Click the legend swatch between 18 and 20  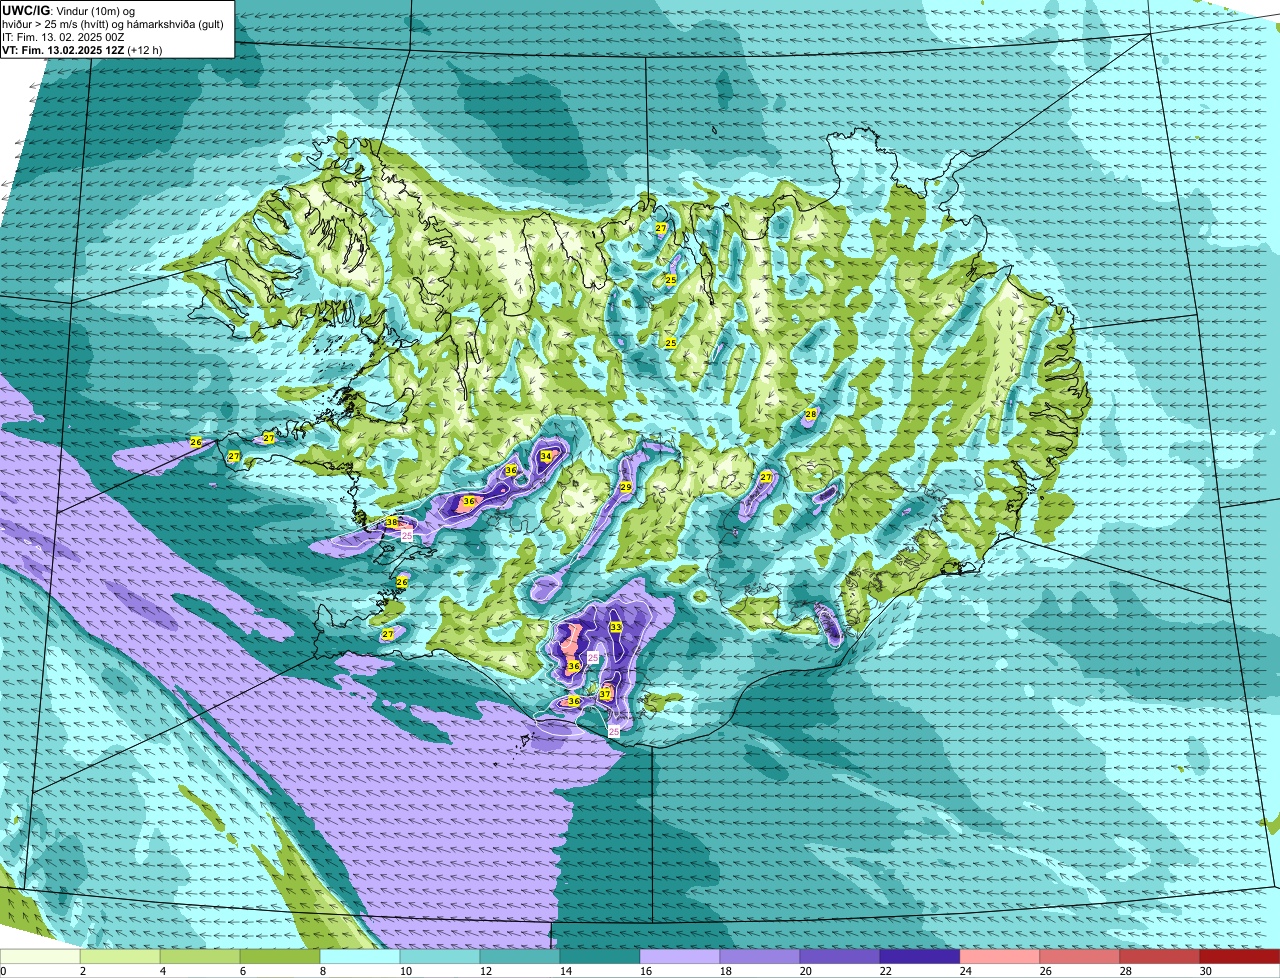click(760, 956)
